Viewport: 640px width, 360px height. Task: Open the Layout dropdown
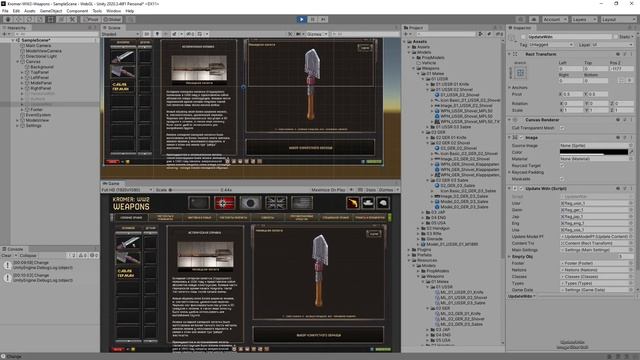tap(618, 19)
